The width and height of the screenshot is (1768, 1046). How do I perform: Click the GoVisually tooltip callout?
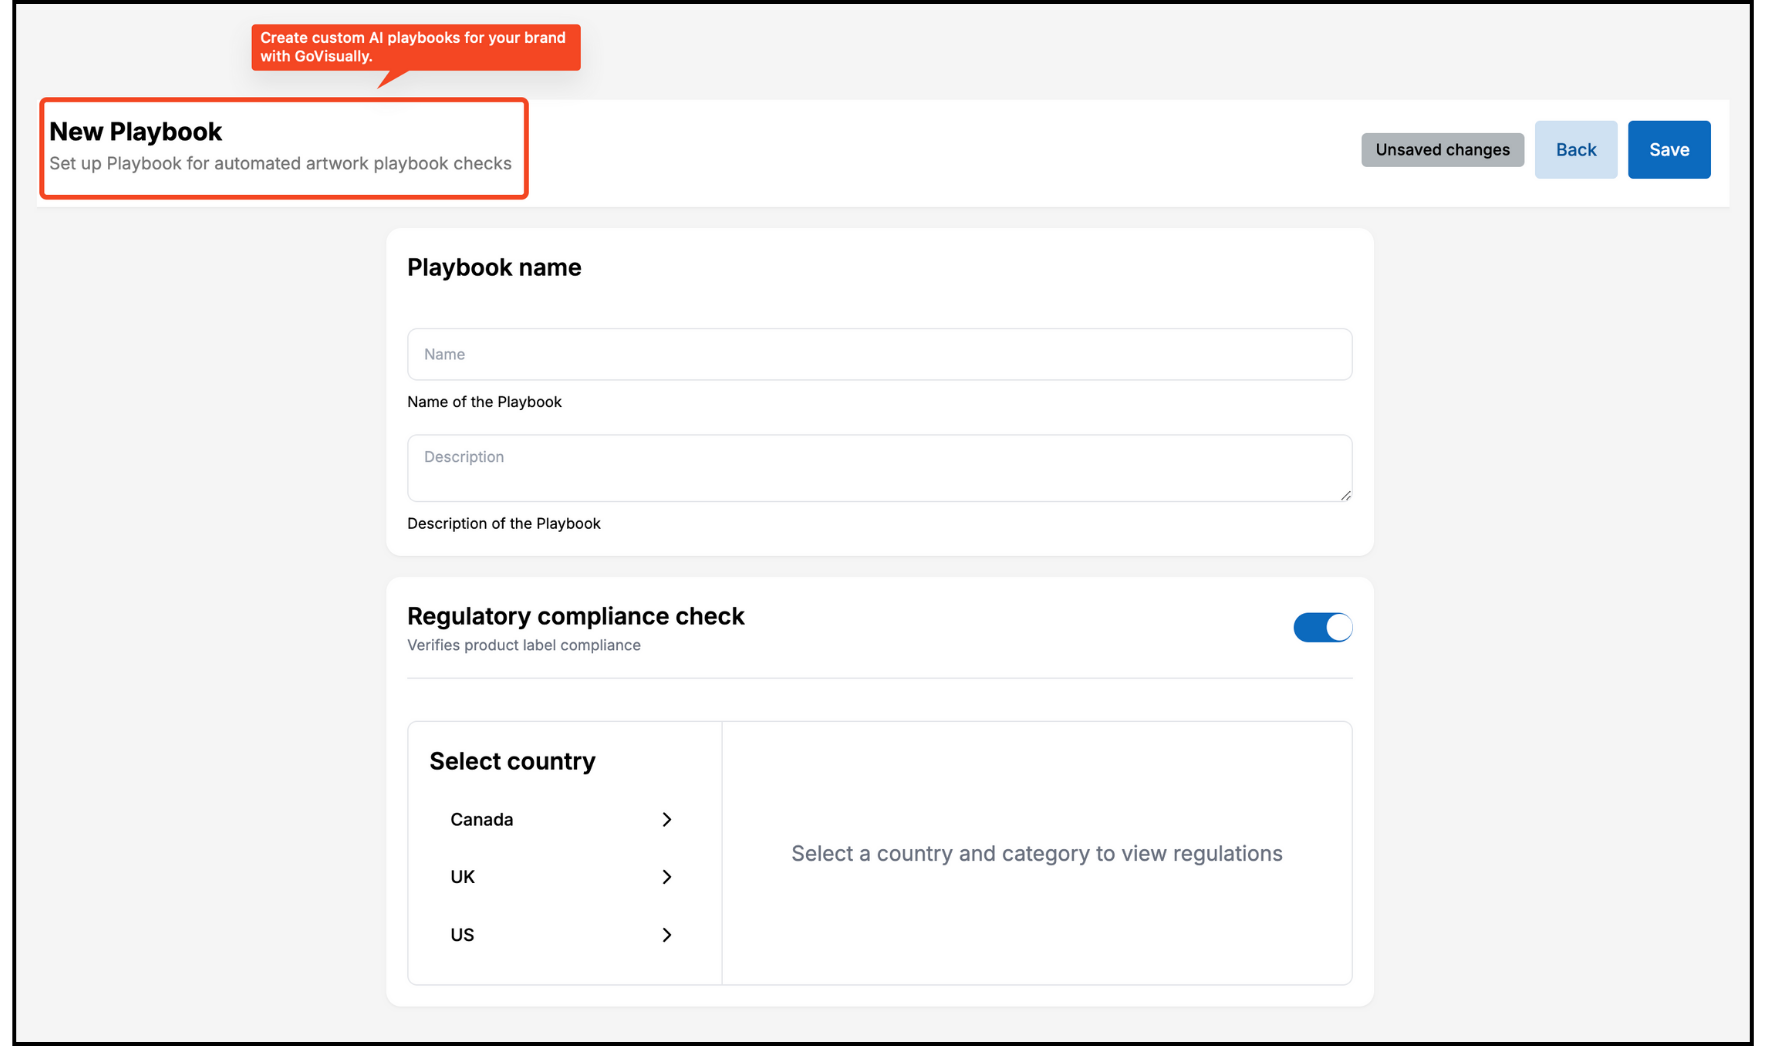[x=414, y=47]
